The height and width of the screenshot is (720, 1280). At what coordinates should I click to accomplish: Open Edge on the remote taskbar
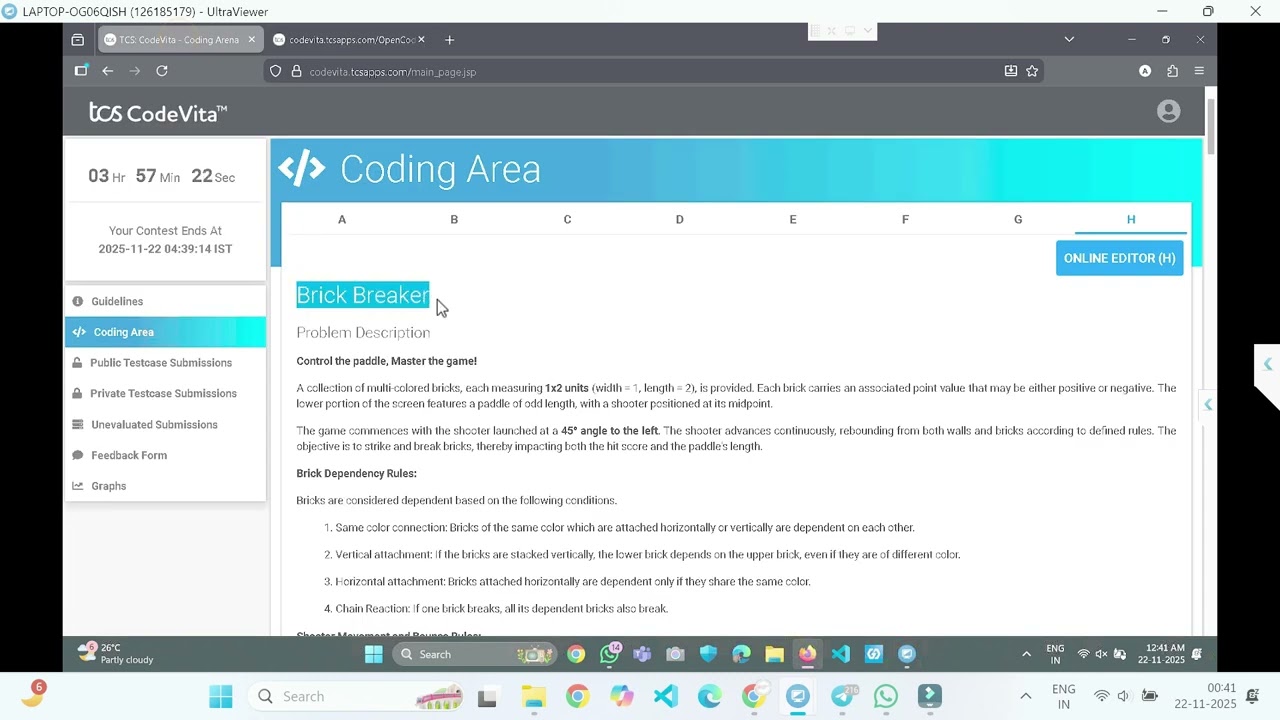pyautogui.click(x=741, y=654)
